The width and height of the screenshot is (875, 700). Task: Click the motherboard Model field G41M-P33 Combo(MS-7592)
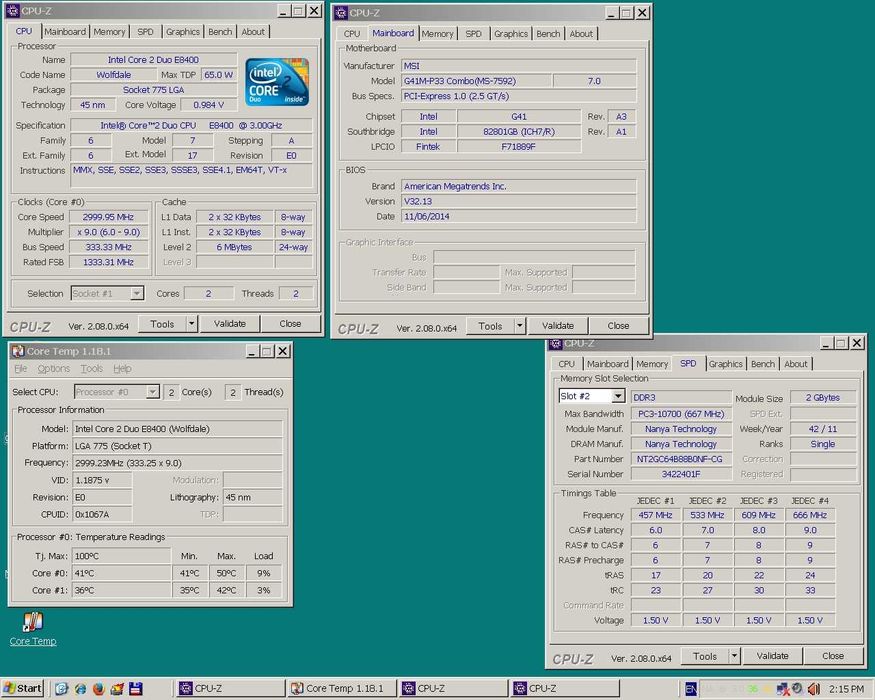tap(476, 81)
